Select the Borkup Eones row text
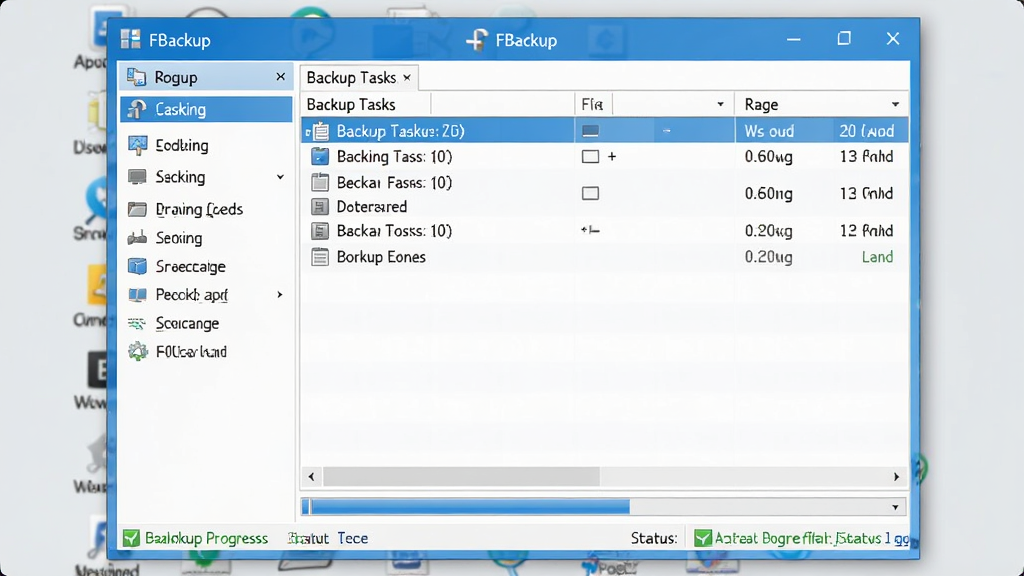 click(x=381, y=257)
